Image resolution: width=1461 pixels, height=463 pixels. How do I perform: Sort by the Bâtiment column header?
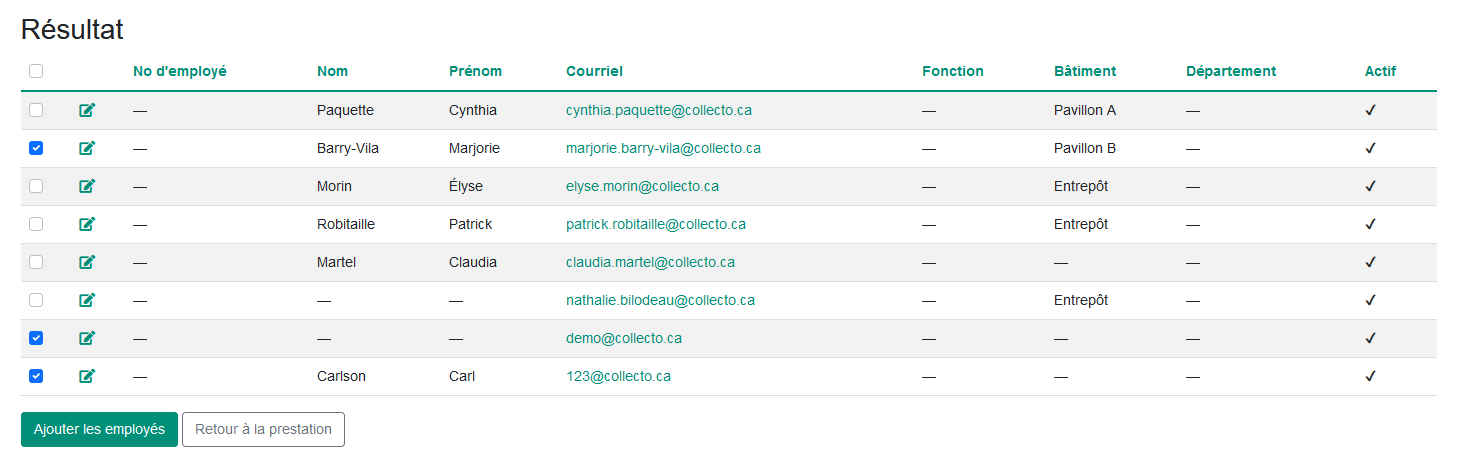[1084, 71]
